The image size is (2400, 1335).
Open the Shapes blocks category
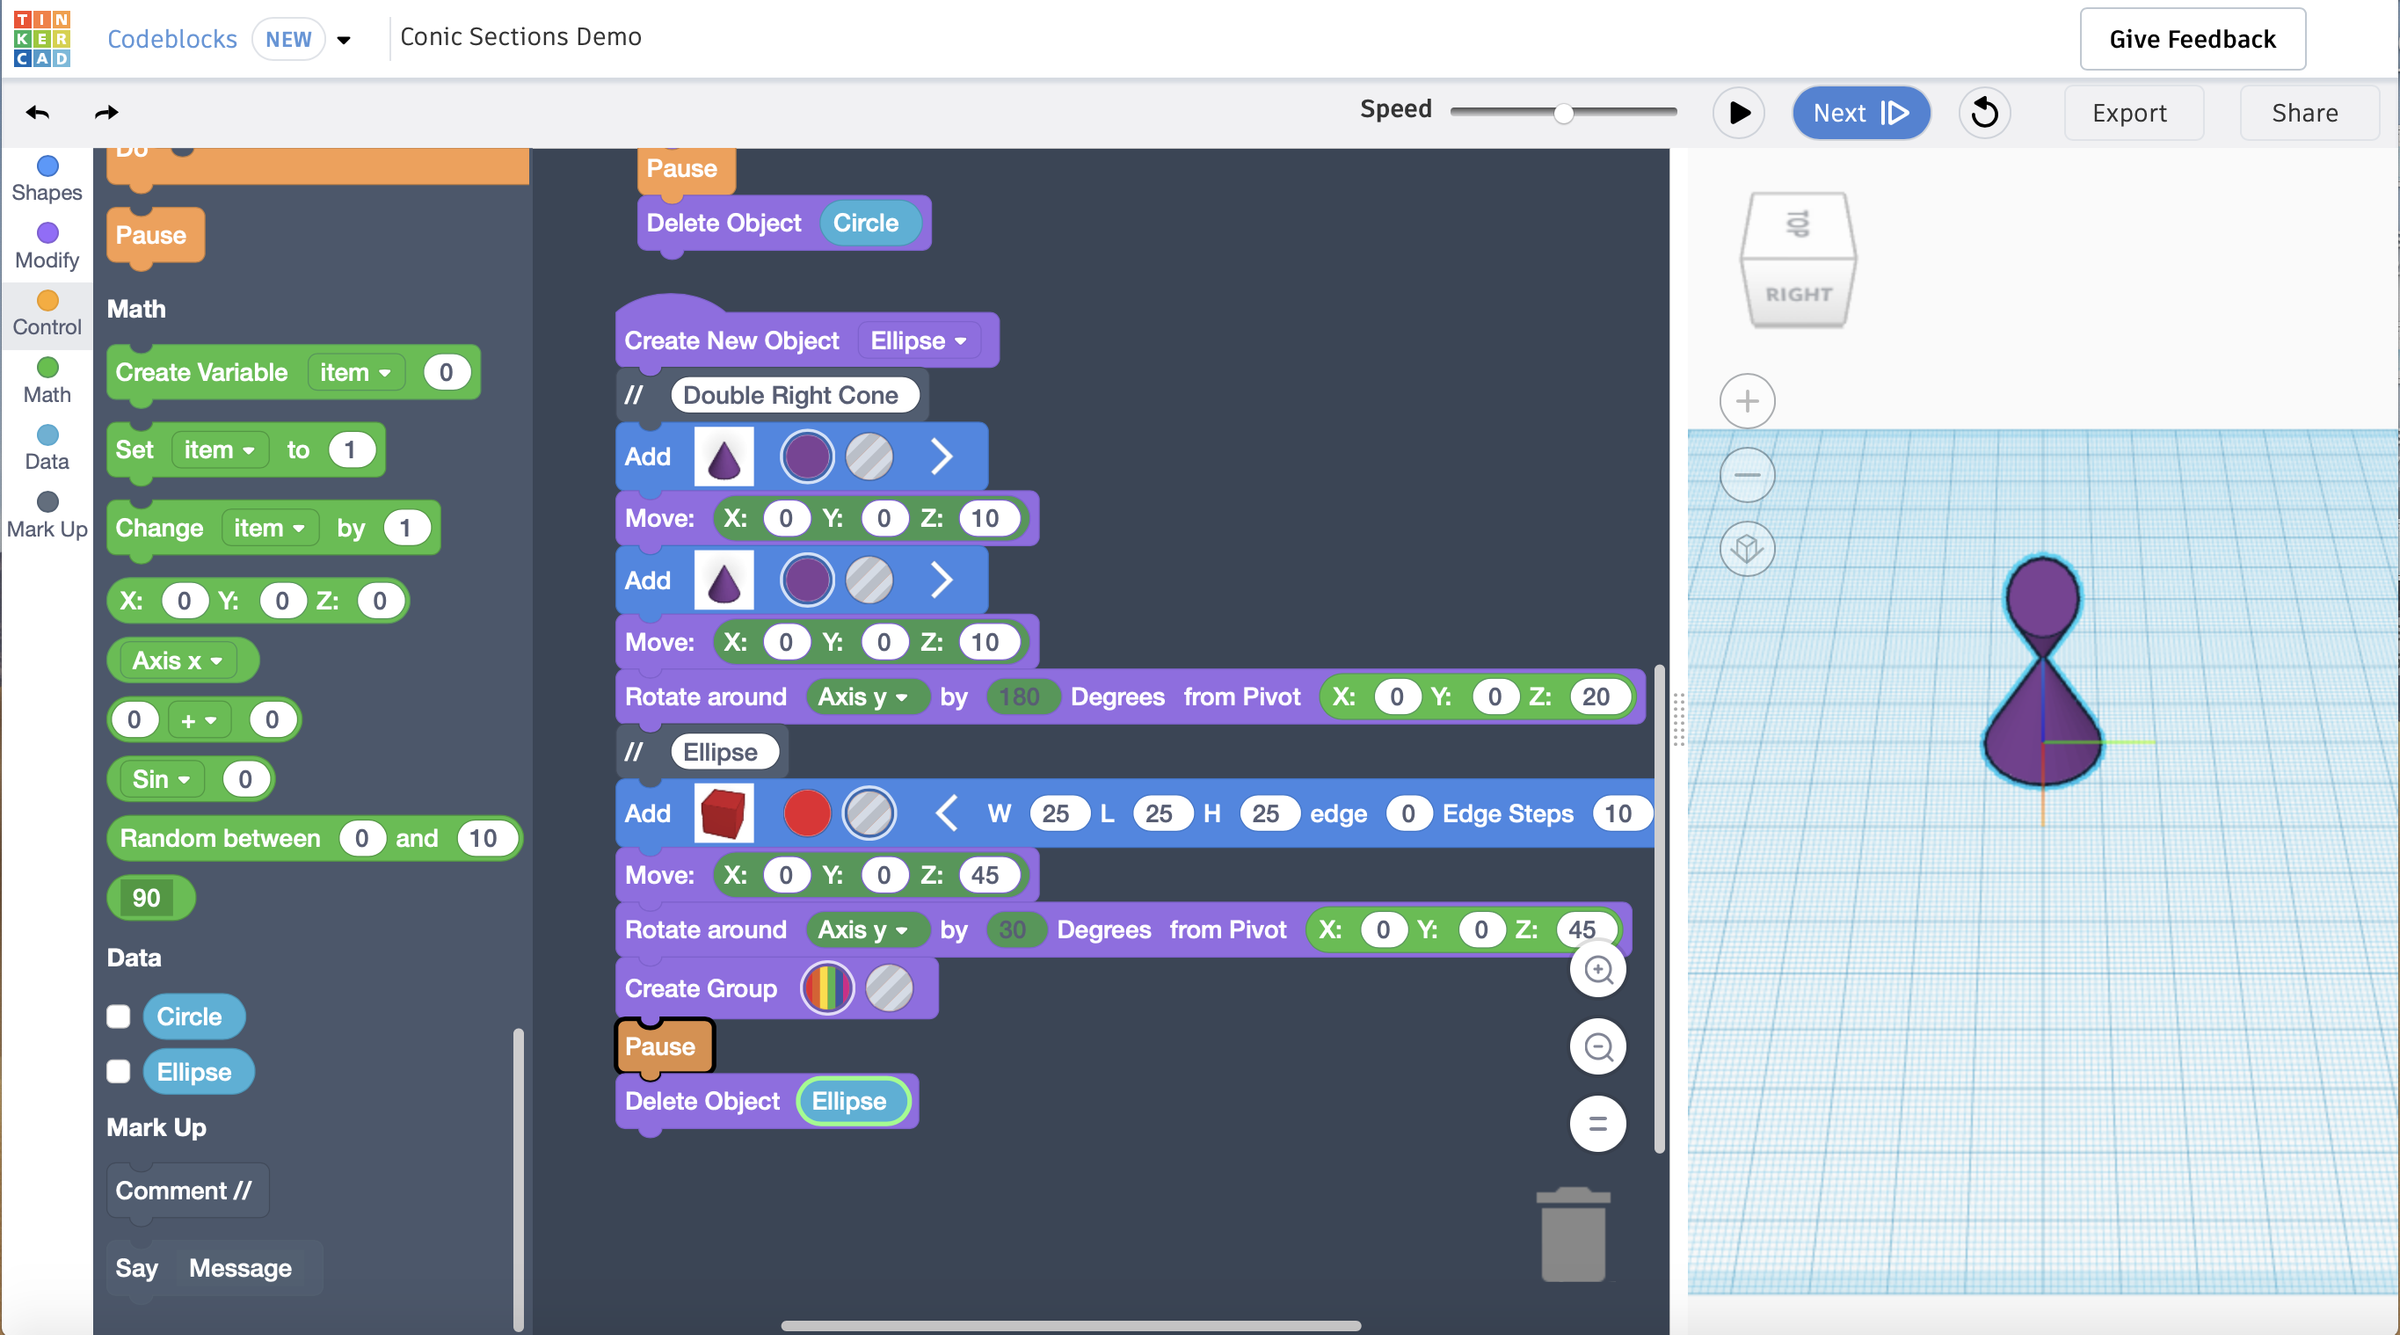coord(46,178)
